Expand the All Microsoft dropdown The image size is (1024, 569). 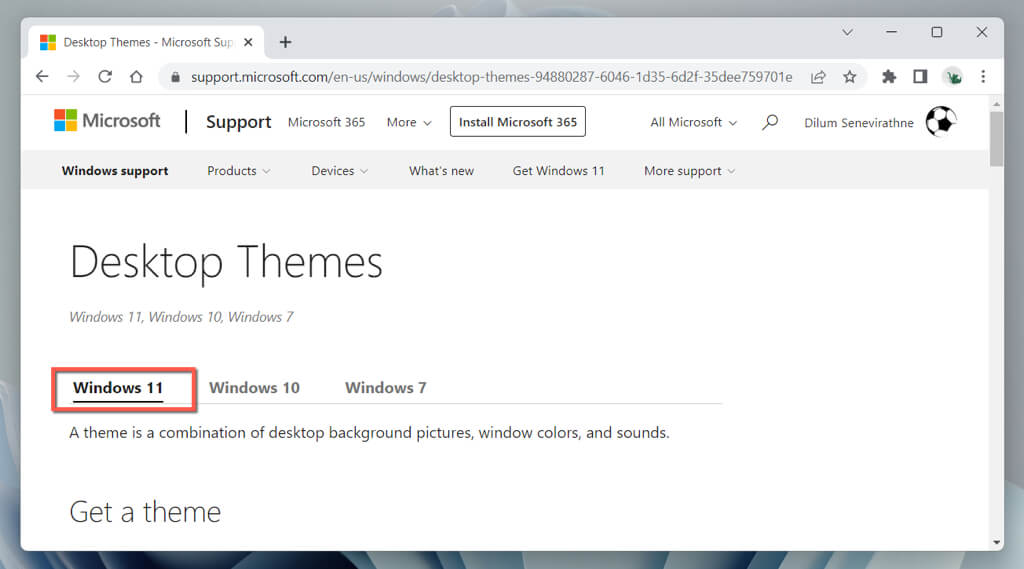[693, 123]
